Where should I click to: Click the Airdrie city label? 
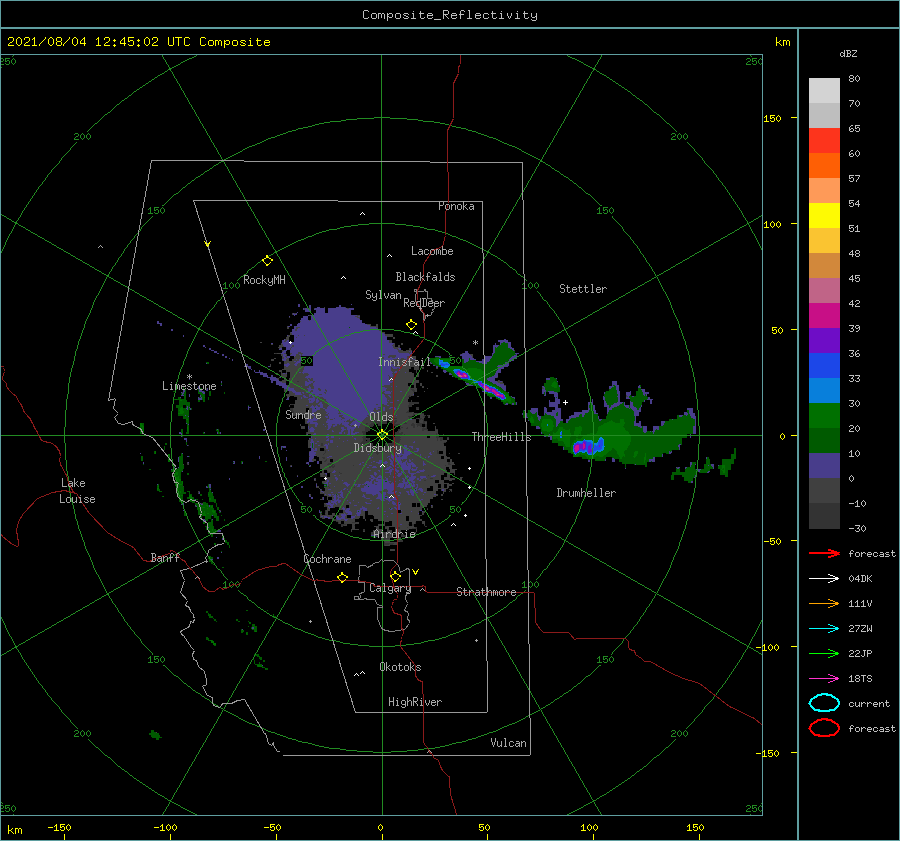394,534
